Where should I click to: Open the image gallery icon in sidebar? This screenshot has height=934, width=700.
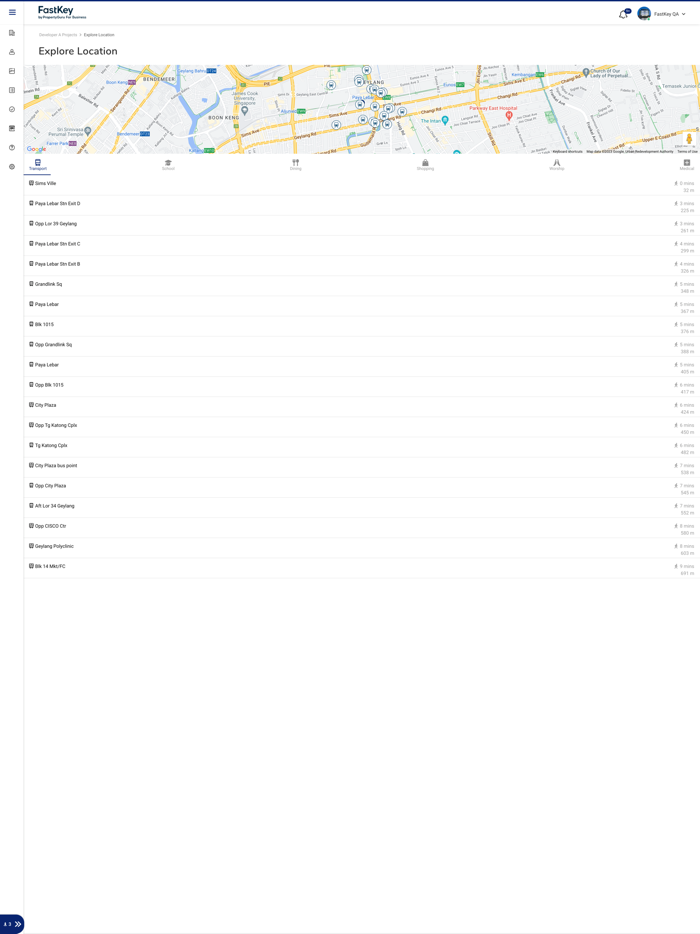pyautogui.click(x=12, y=71)
